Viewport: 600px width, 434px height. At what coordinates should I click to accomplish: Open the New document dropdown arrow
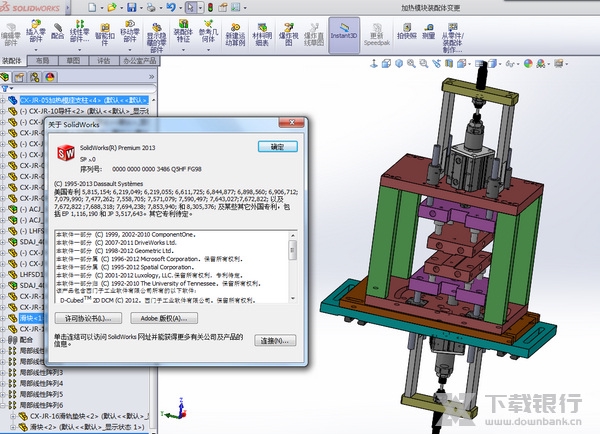click(101, 8)
